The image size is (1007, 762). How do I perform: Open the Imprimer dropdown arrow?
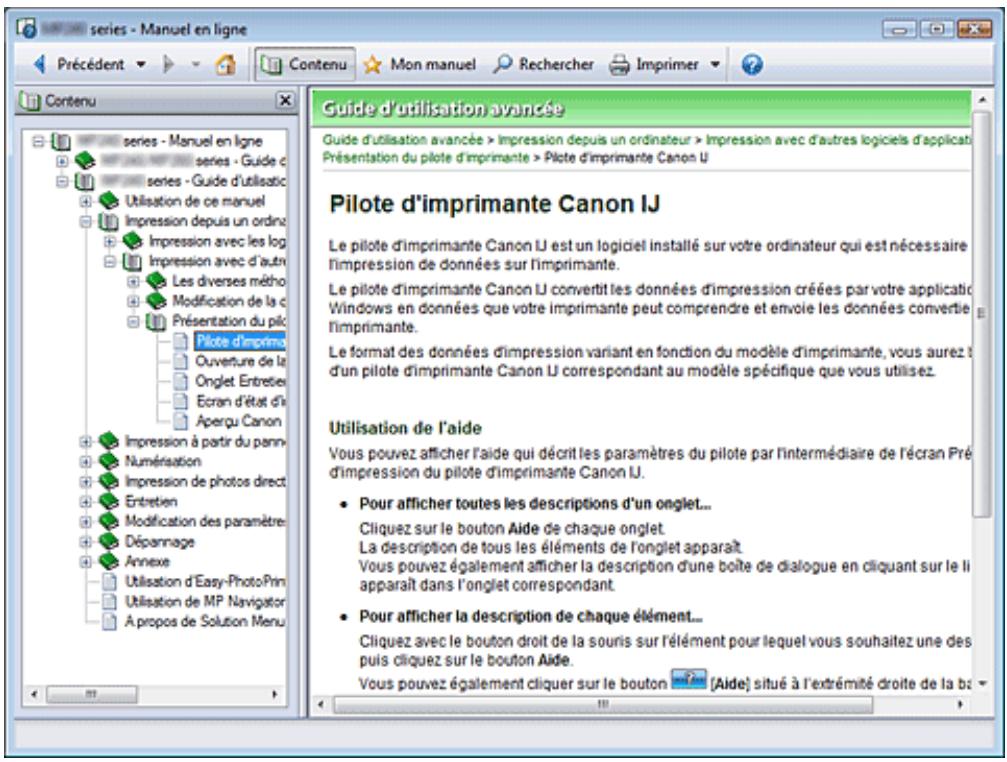click(x=715, y=64)
